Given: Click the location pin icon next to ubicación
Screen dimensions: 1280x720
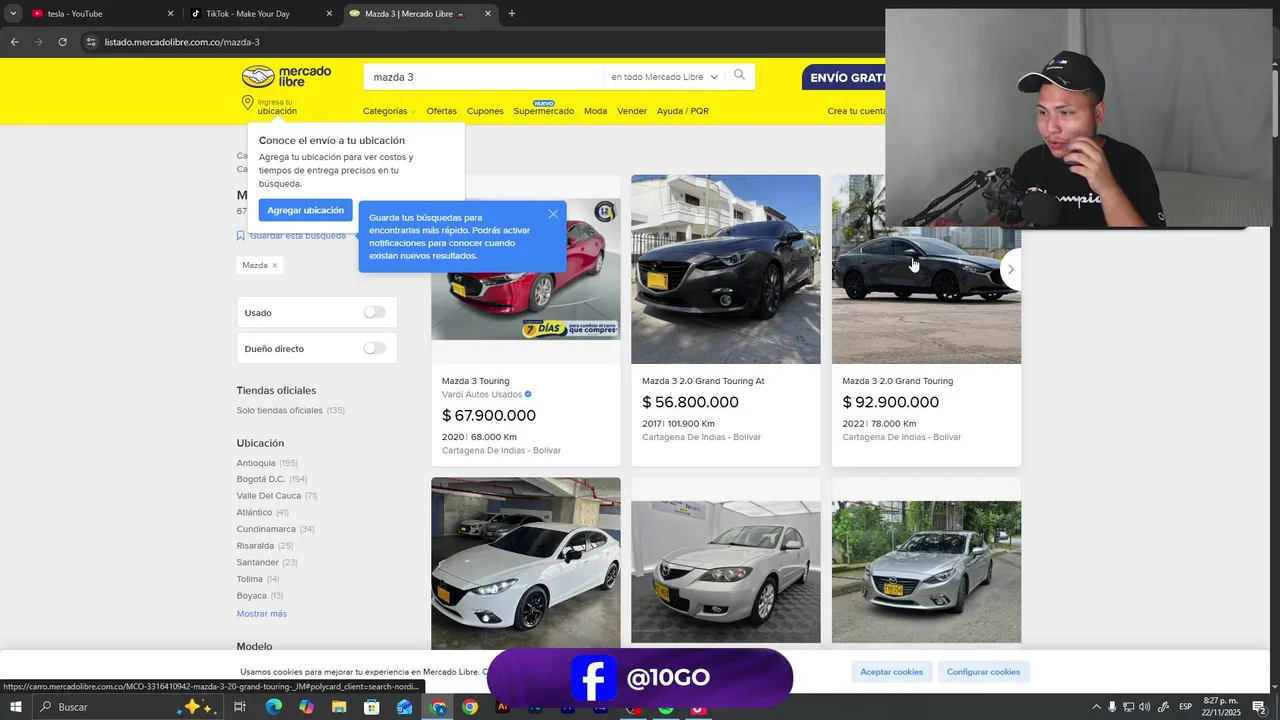Looking at the screenshot, I should click(x=248, y=103).
